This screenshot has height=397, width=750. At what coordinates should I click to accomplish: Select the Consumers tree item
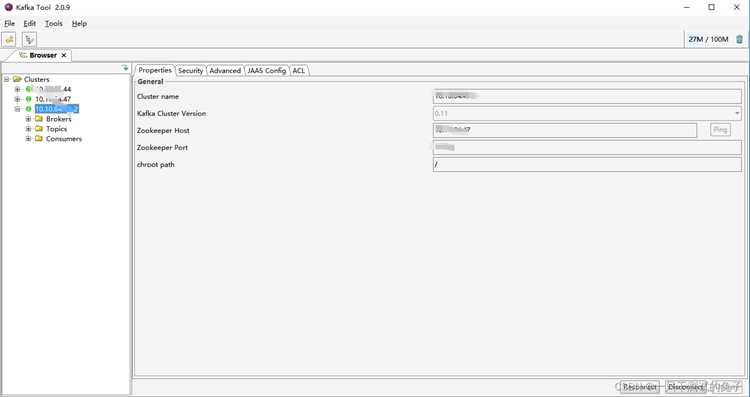(x=64, y=139)
